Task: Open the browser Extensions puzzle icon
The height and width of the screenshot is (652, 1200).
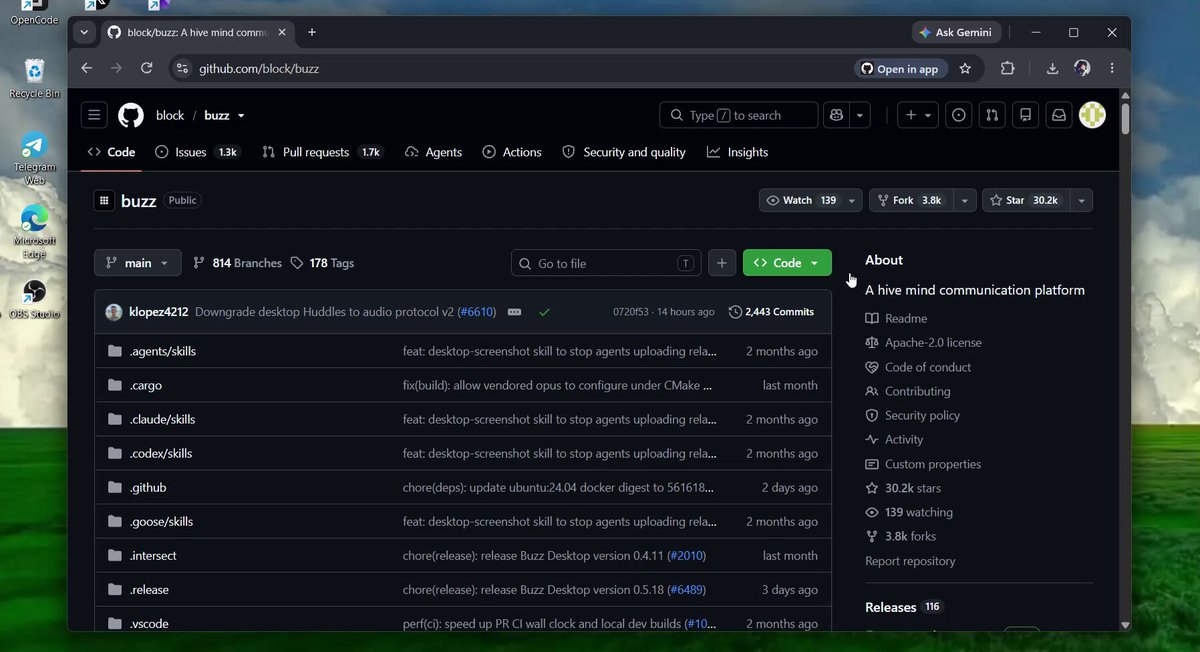Action: (1007, 68)
